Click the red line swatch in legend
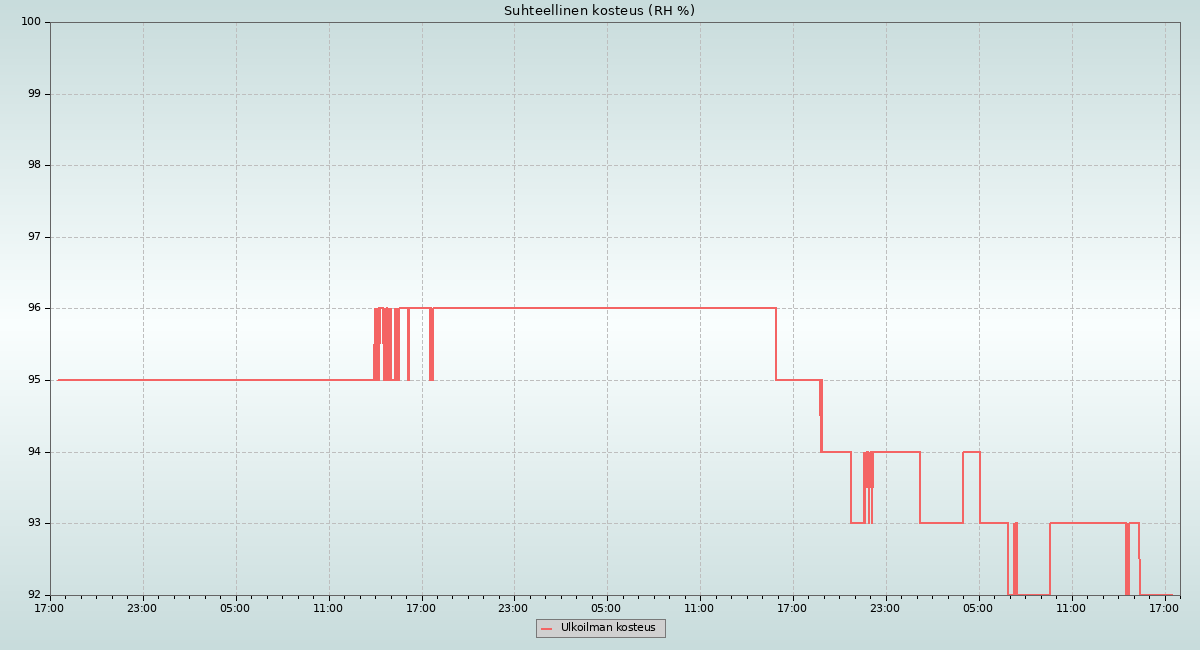 (547, 629)
